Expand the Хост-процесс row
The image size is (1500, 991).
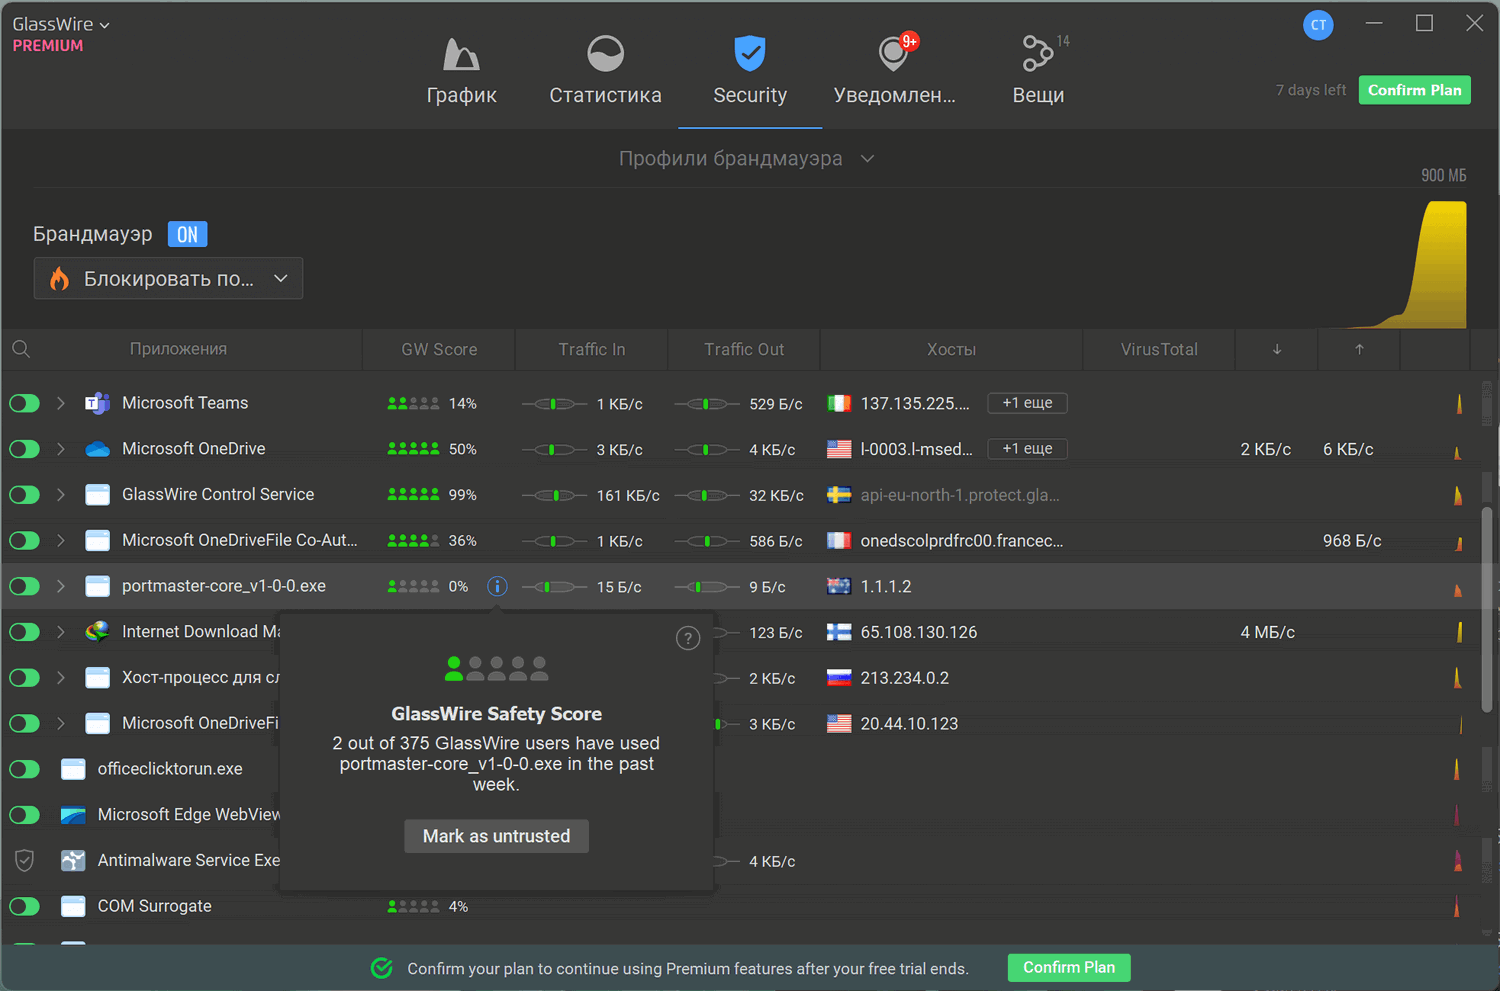(61, 678)
